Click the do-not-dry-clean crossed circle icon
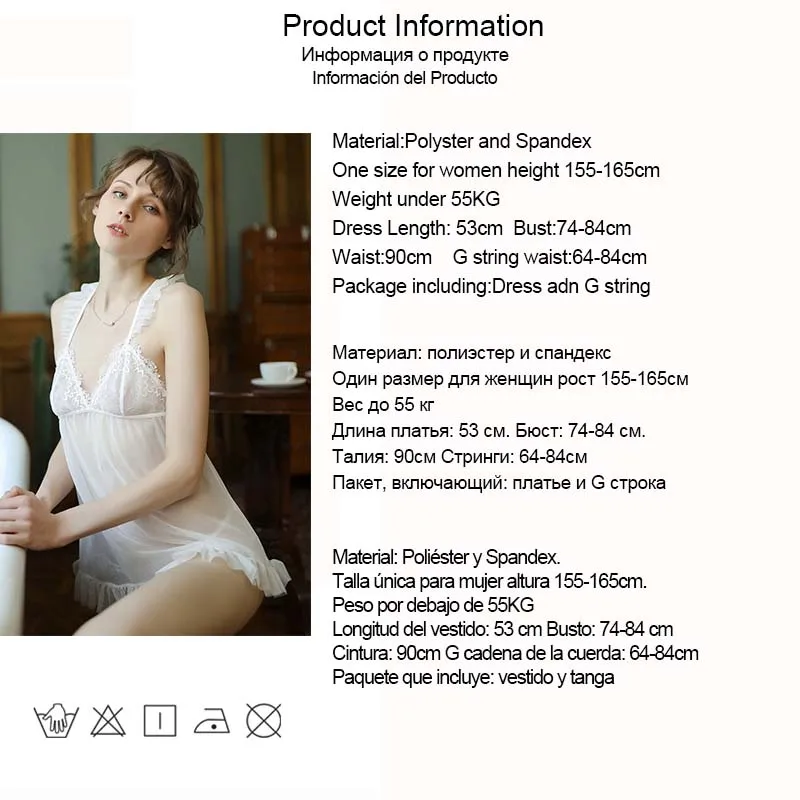800x800 pixels. pos(264,721)
